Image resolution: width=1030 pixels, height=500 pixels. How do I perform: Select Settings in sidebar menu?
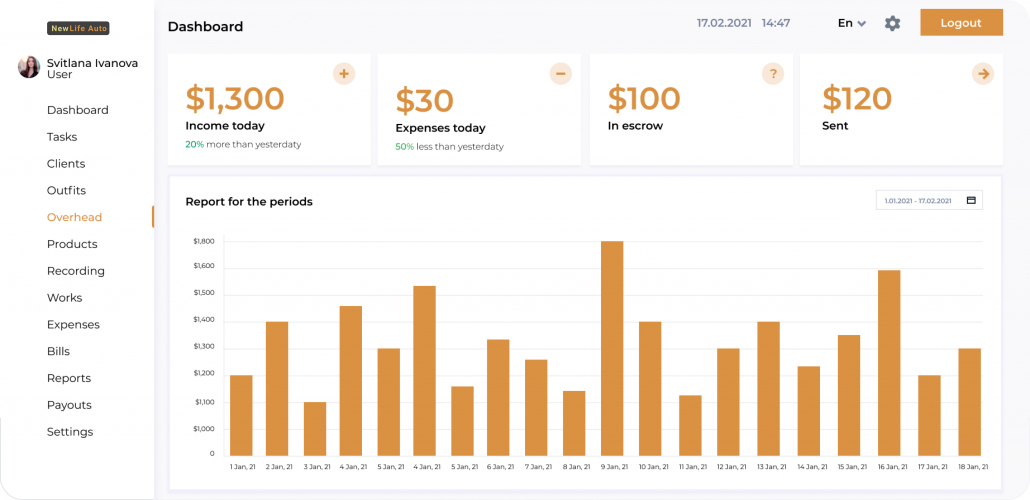click(x=70, y=432)
